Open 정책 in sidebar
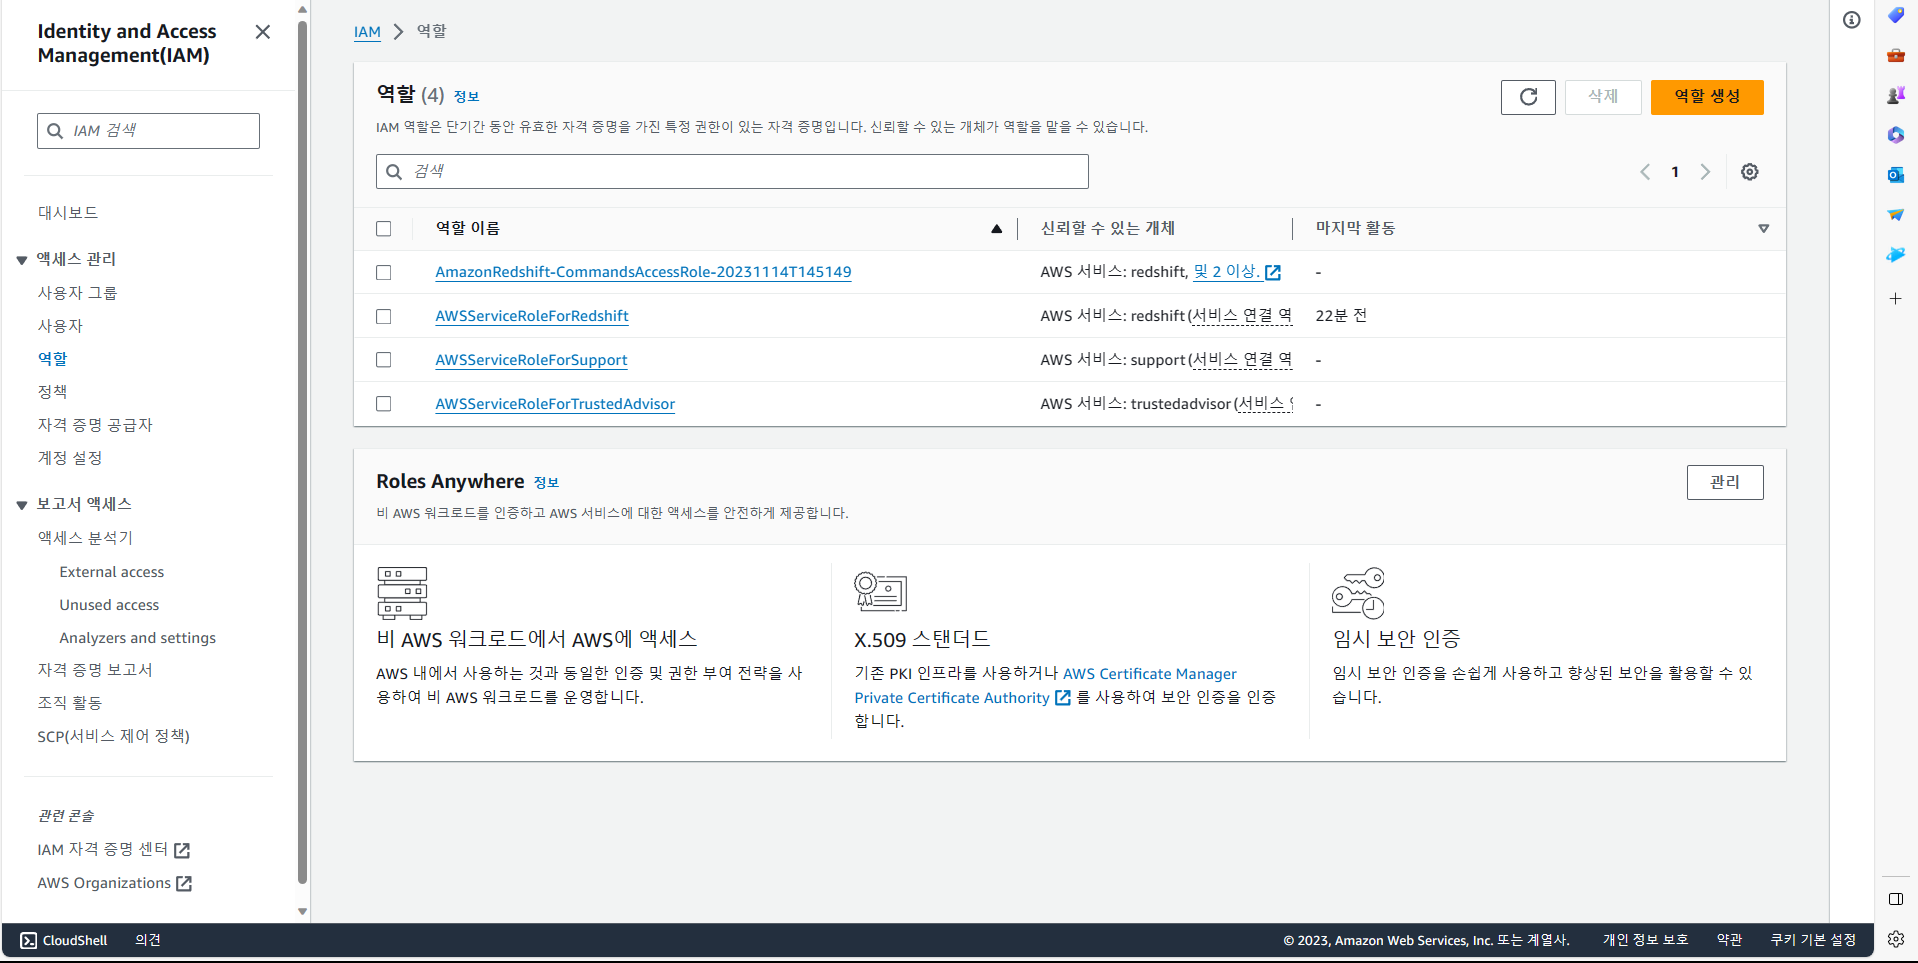This screenshot has height=963, width=1918. click(x=52, y=392)
